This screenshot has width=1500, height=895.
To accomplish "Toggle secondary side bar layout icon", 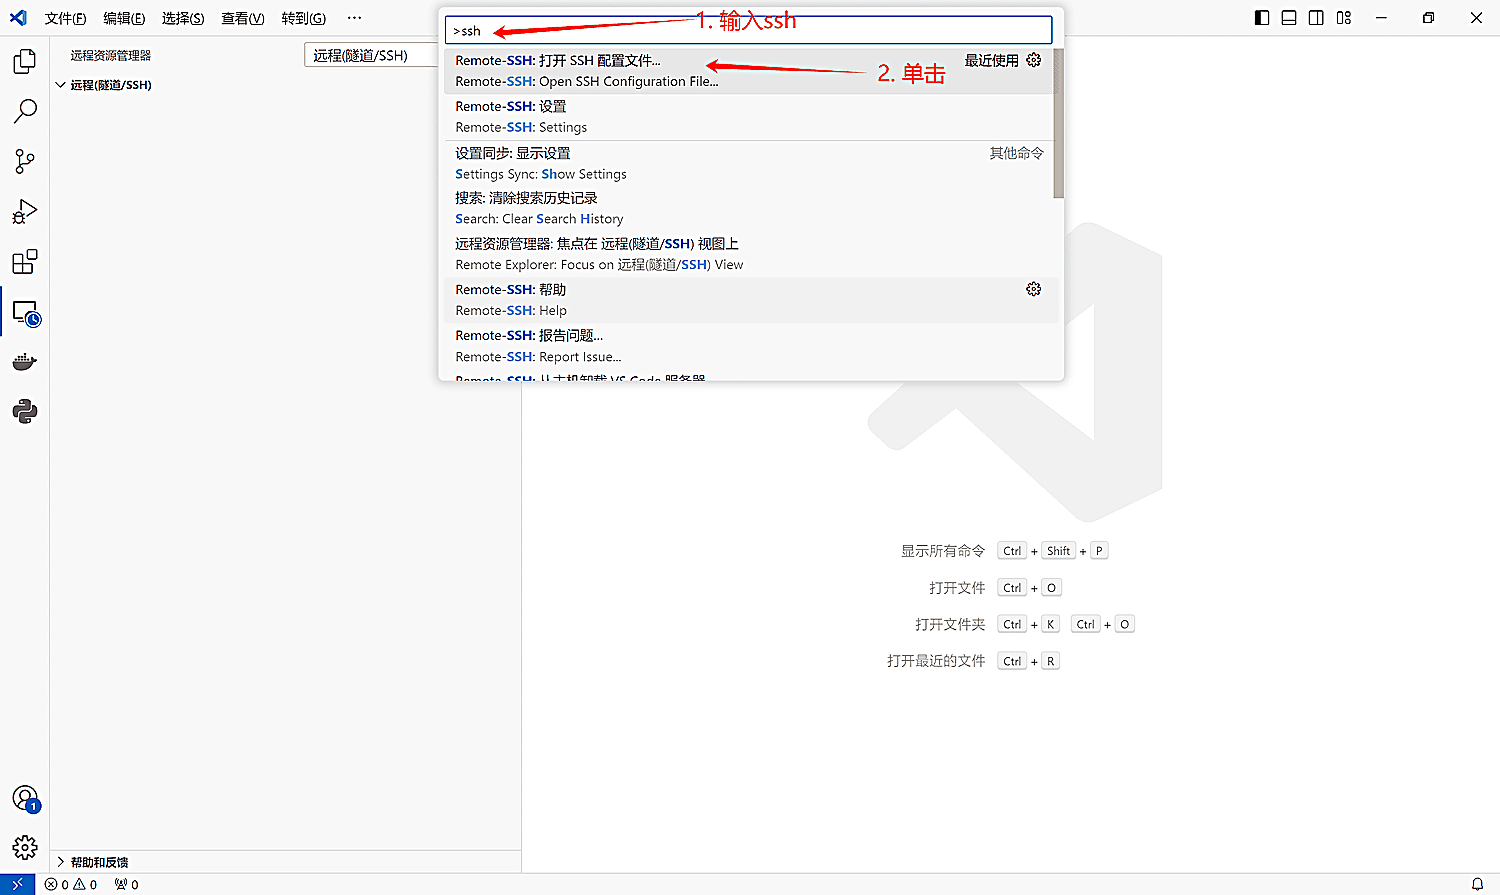I will (x=1316, y=18).
